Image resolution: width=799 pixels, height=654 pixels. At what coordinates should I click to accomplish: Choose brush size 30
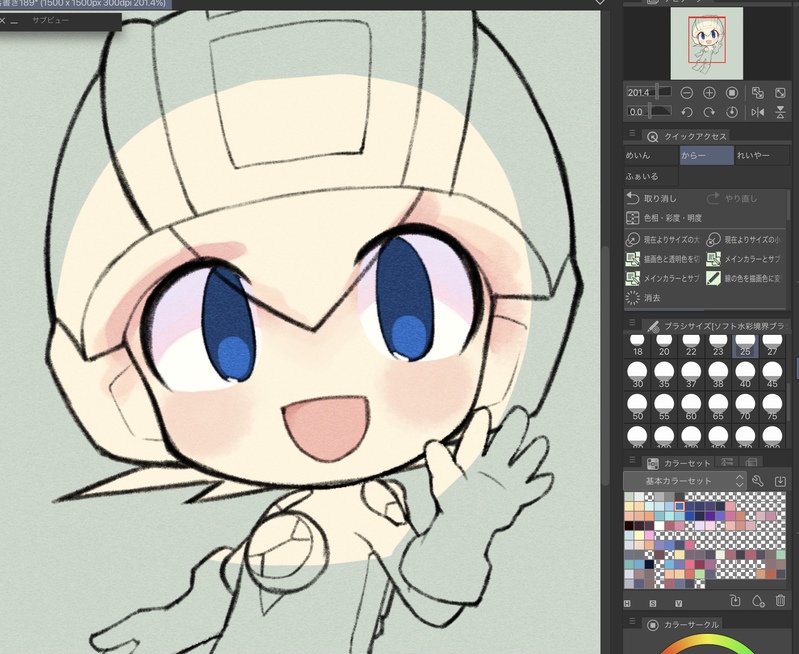coord(637,375)
